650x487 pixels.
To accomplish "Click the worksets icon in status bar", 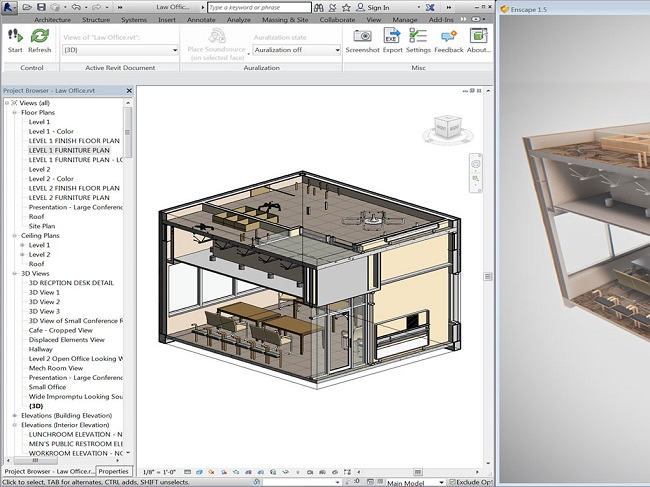I will (257, 482).
